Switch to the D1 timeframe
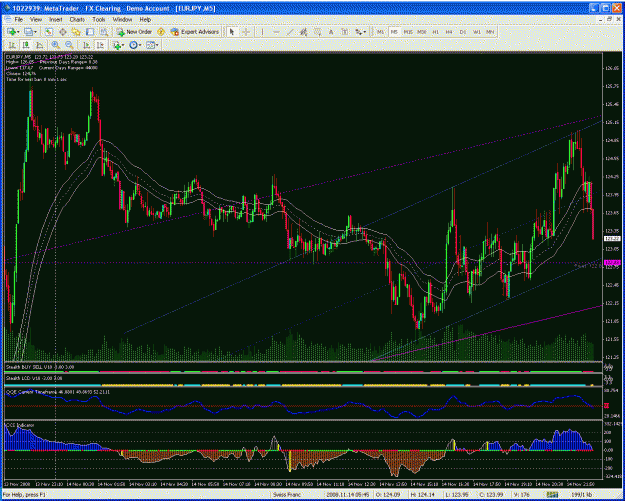This screenshot has width=625, height=501. (463, 32)
